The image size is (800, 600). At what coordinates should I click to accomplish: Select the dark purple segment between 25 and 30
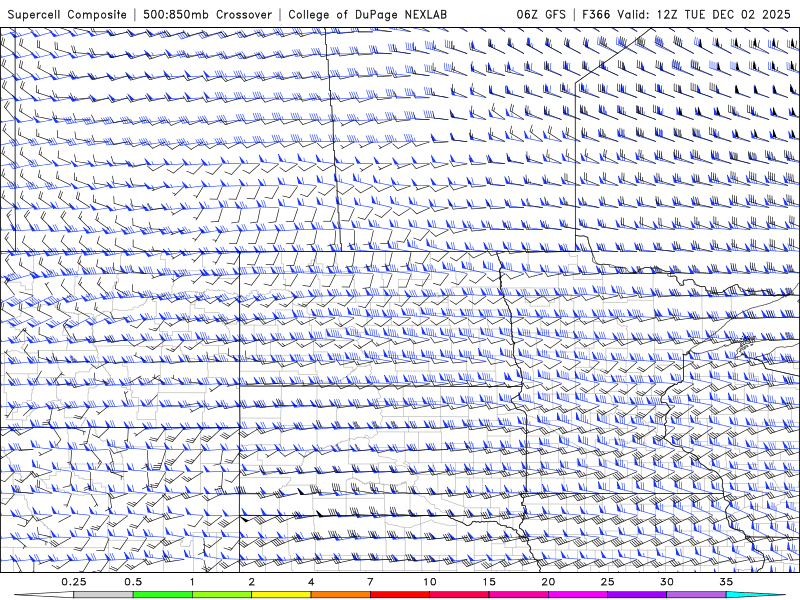pos(637,595)
